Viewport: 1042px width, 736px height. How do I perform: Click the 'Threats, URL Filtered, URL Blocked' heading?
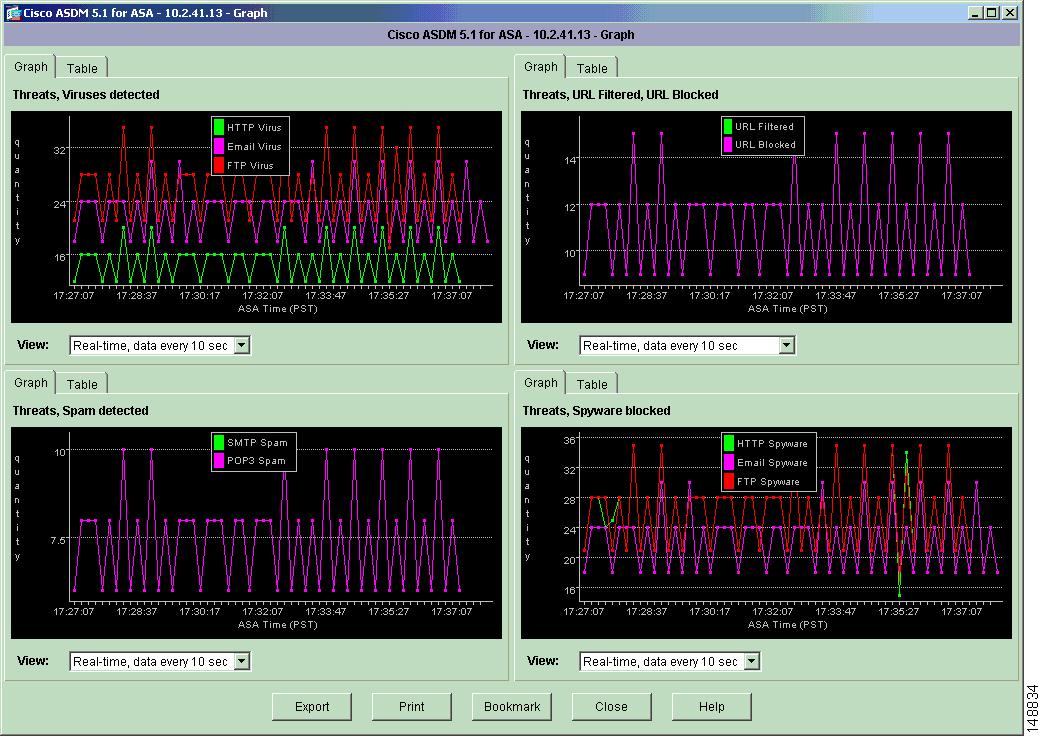(620, 94)
